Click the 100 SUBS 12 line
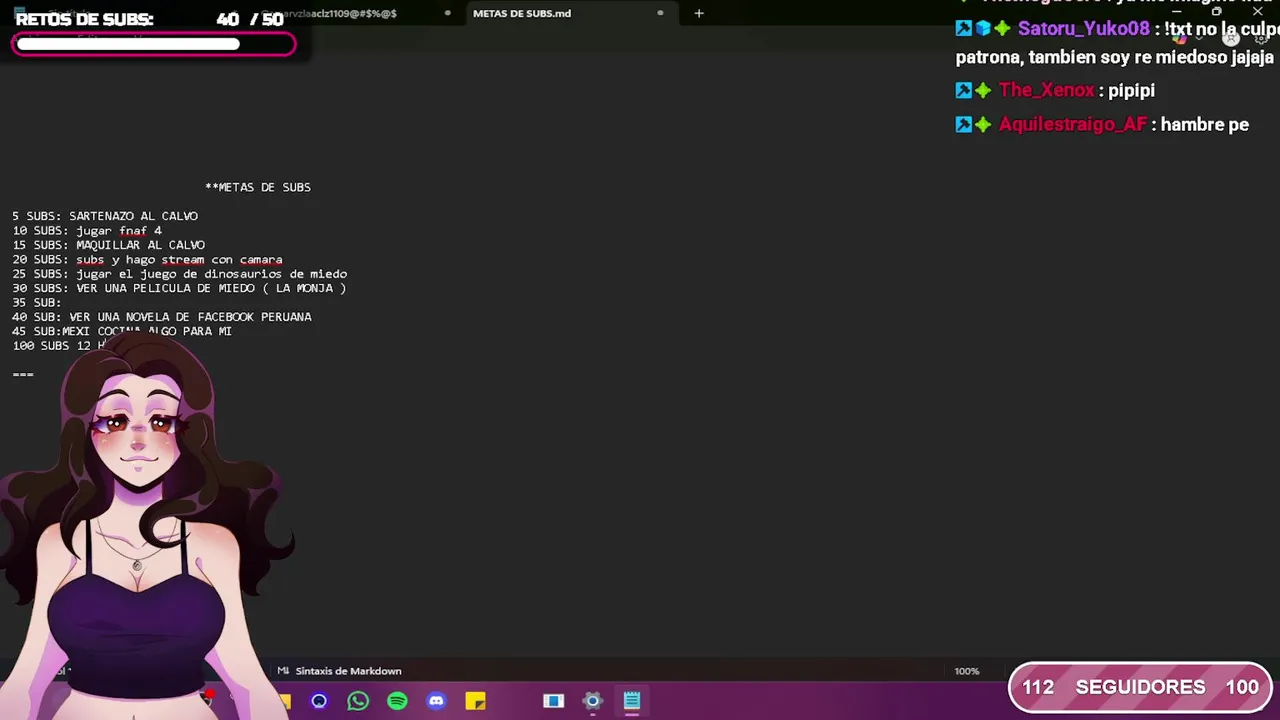 click(x=58, y=346)
